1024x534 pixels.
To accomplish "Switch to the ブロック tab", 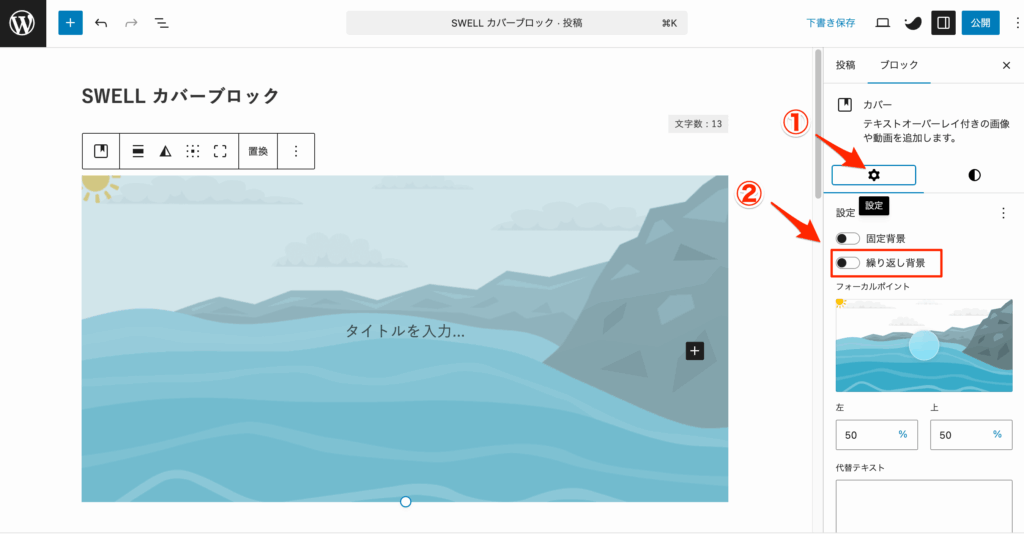I will coord(899,65).
